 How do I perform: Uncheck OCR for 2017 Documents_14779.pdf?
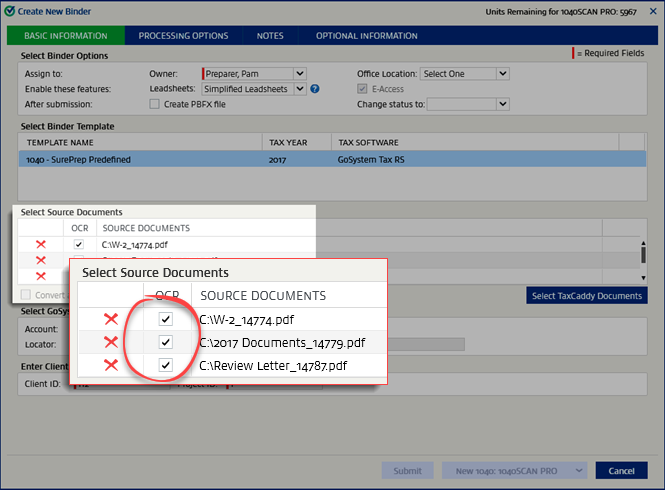[166, 342]
